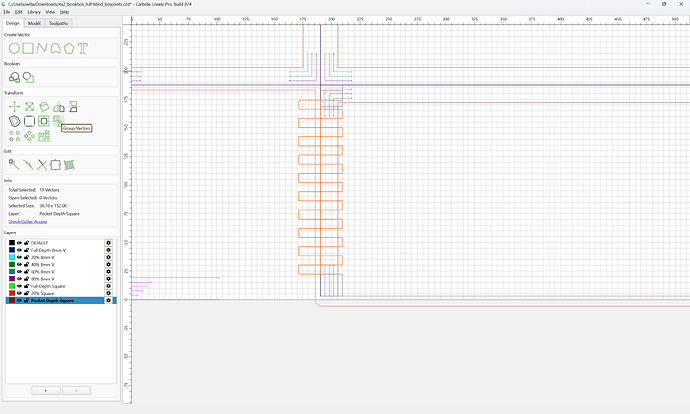Lock the Pocket Depth Square layer

[x=26, y=300]
